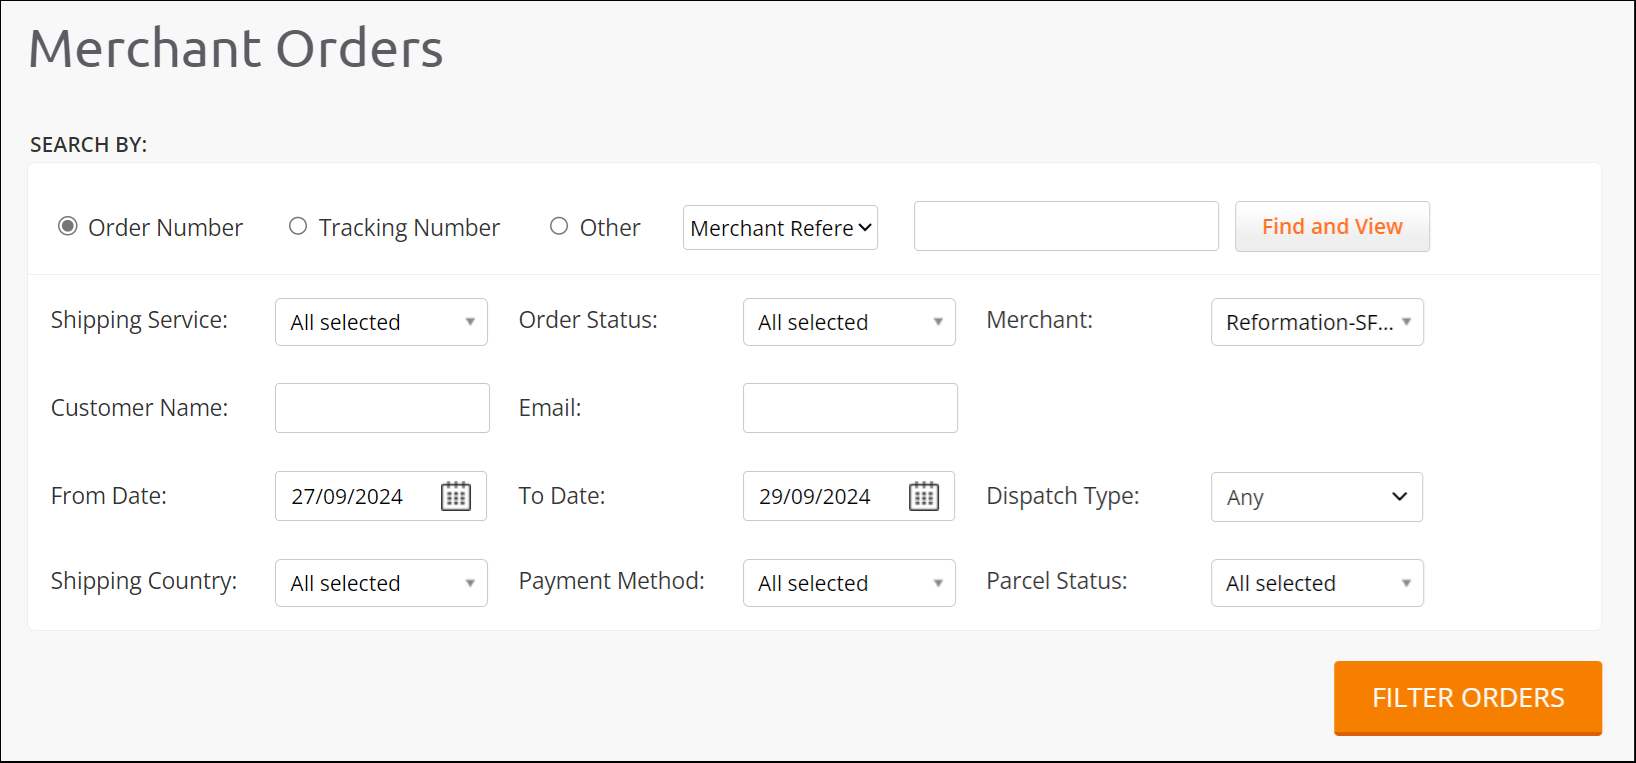The width and height of the screenshot is (1636, 763).
Task: Click the search text box beside Find and View
Action: click(x=1066, y=226)
